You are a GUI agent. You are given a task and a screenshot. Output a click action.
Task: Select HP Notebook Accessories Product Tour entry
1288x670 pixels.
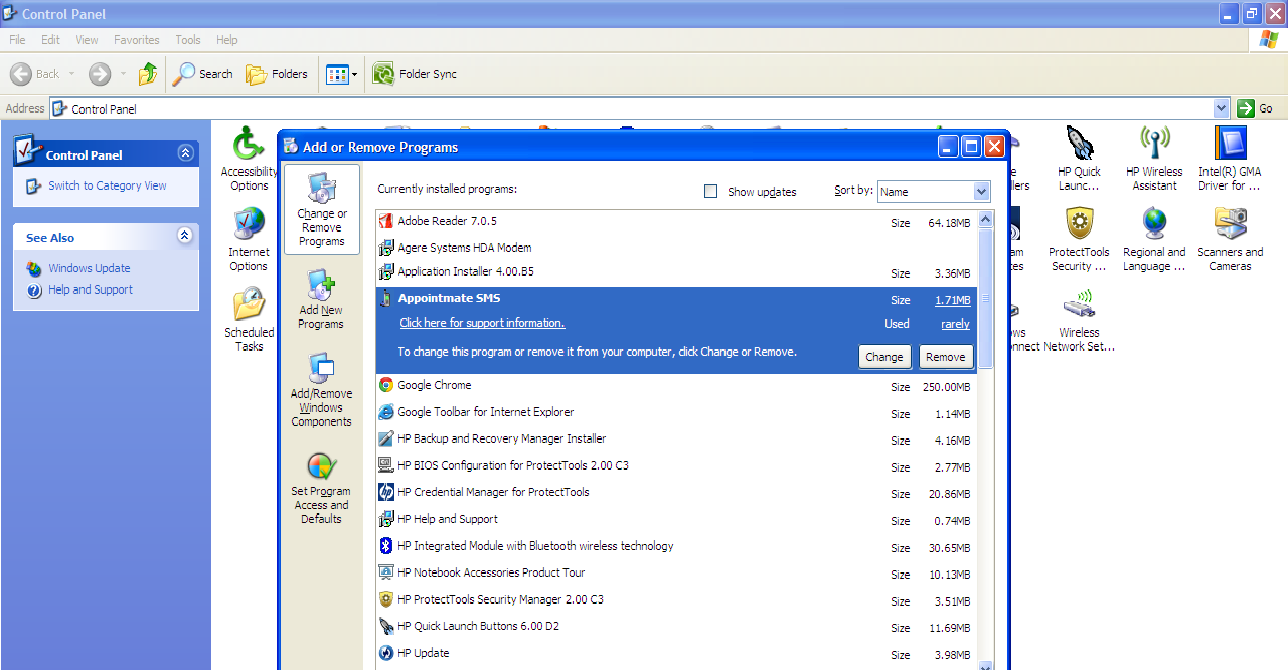[x=676, y=573]
